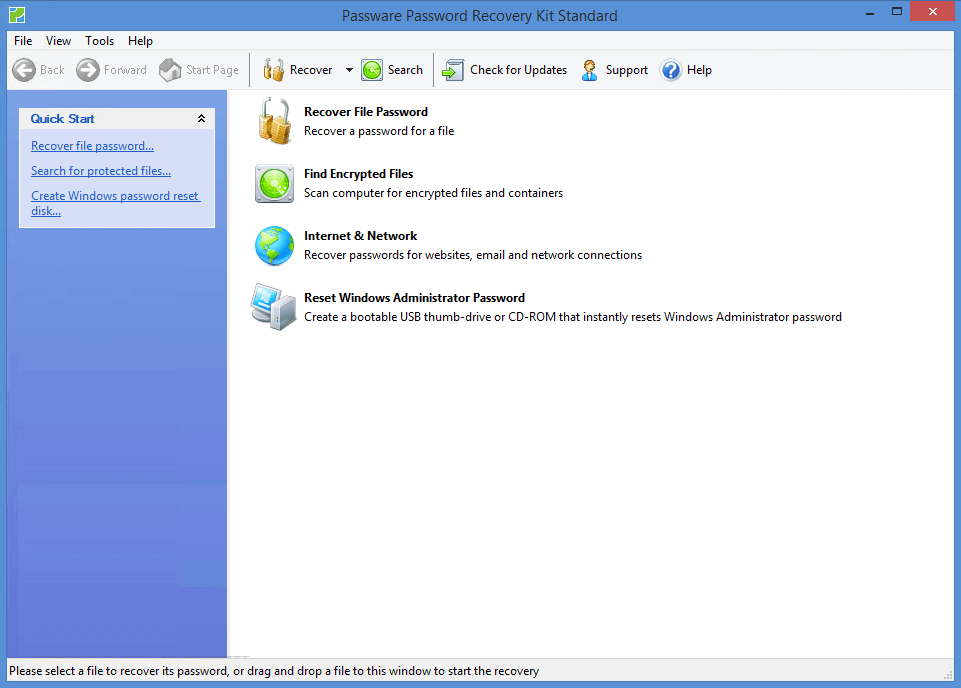The width and height of the screenshot is (961, 688).
Task: Open the File menu
Action: coord(23,41)
